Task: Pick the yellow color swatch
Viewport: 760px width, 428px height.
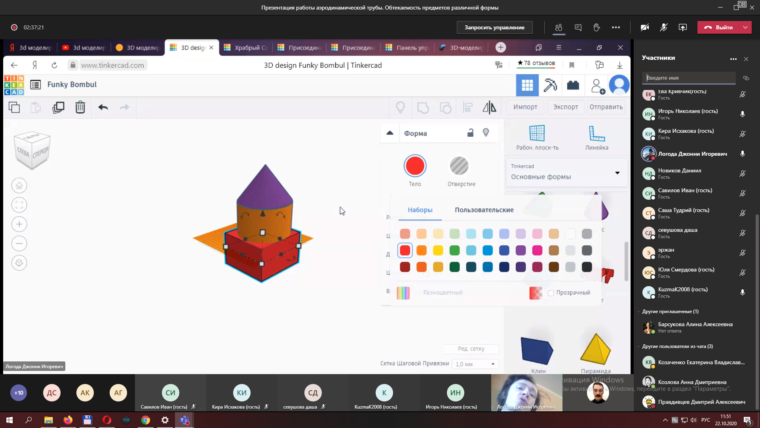Action: coord(438,250)
